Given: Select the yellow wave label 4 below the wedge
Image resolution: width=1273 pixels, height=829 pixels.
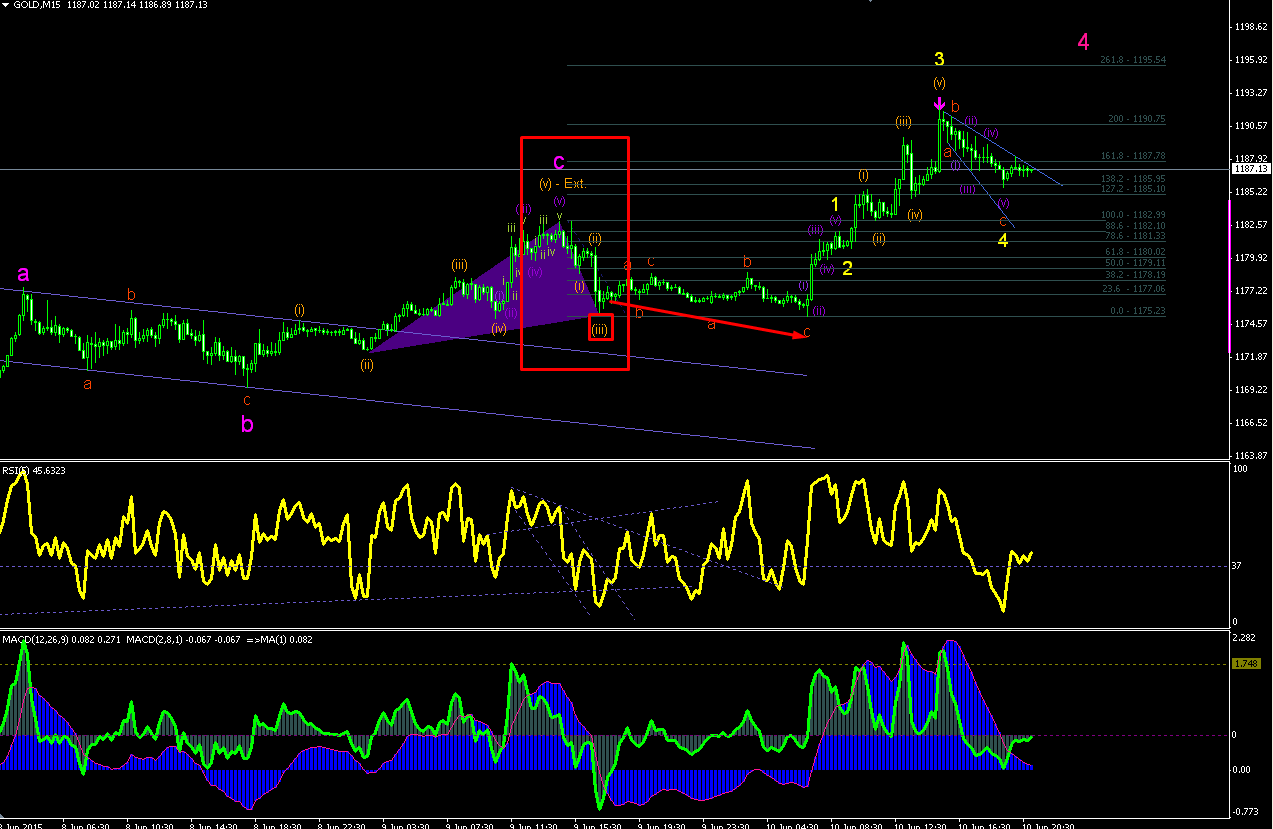Looking at the screenshot, I should coord(1003,240).
